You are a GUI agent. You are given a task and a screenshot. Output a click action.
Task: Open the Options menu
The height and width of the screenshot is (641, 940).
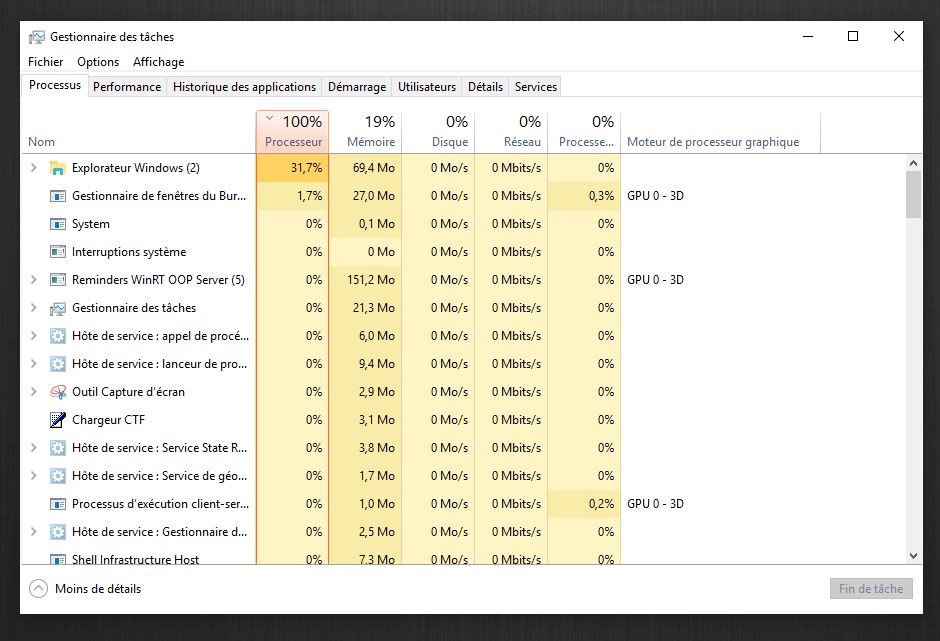[98, 62]
